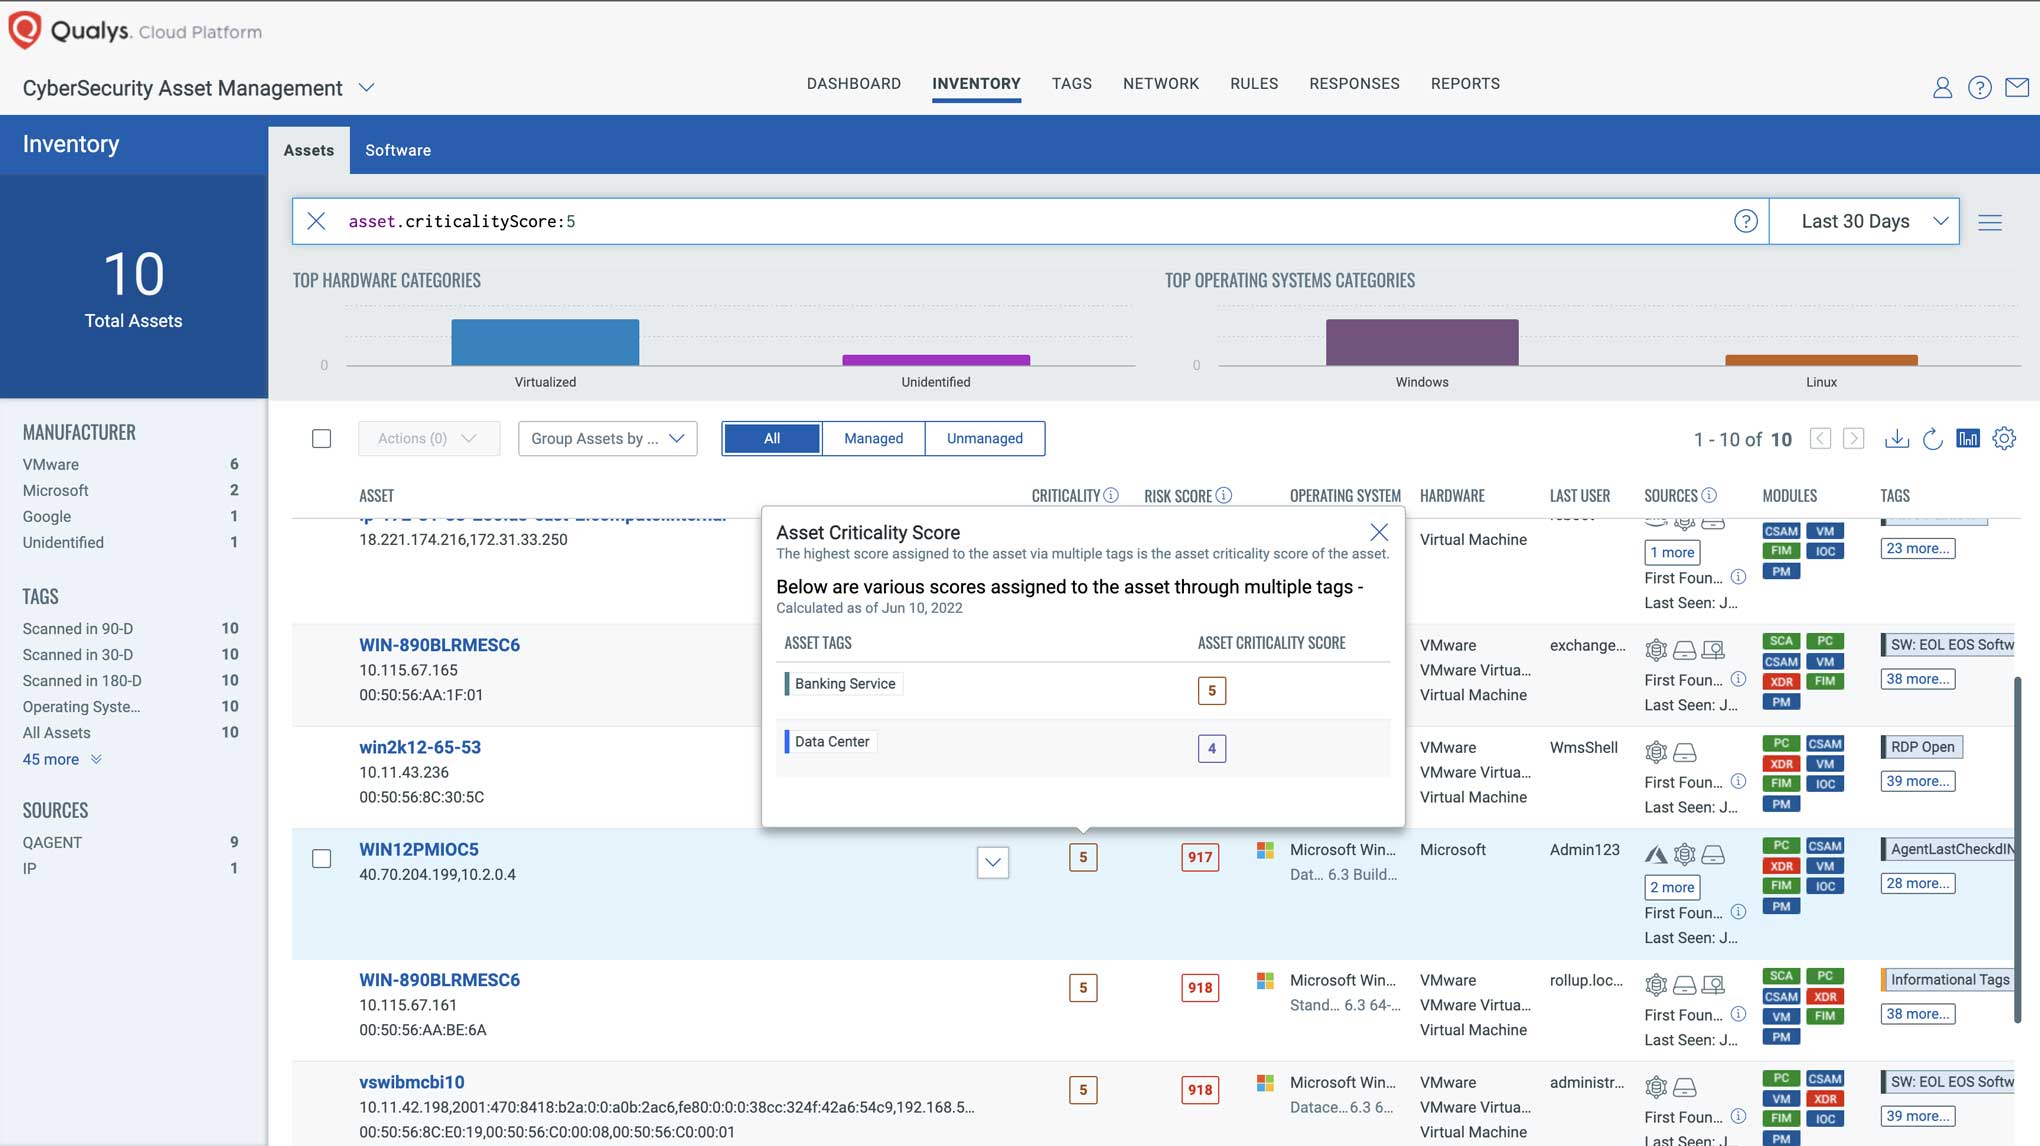Select the Unmanaged assets filter
This screenshot has width=2040, height=1146.
click(984, 438)
